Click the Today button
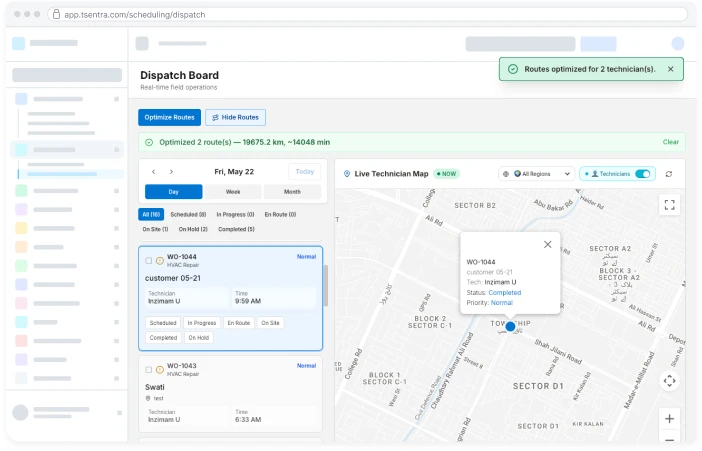The image size is (702, 451). (304, 172)
